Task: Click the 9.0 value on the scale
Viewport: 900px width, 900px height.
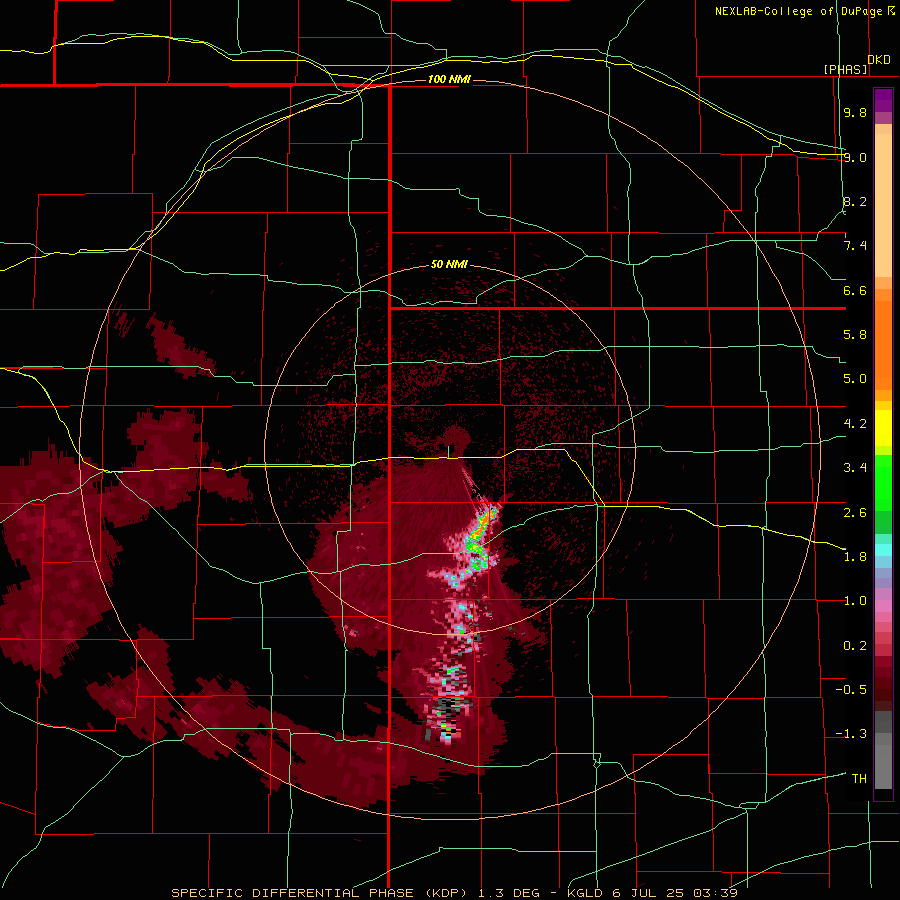Action: click(x=855, y=158)
